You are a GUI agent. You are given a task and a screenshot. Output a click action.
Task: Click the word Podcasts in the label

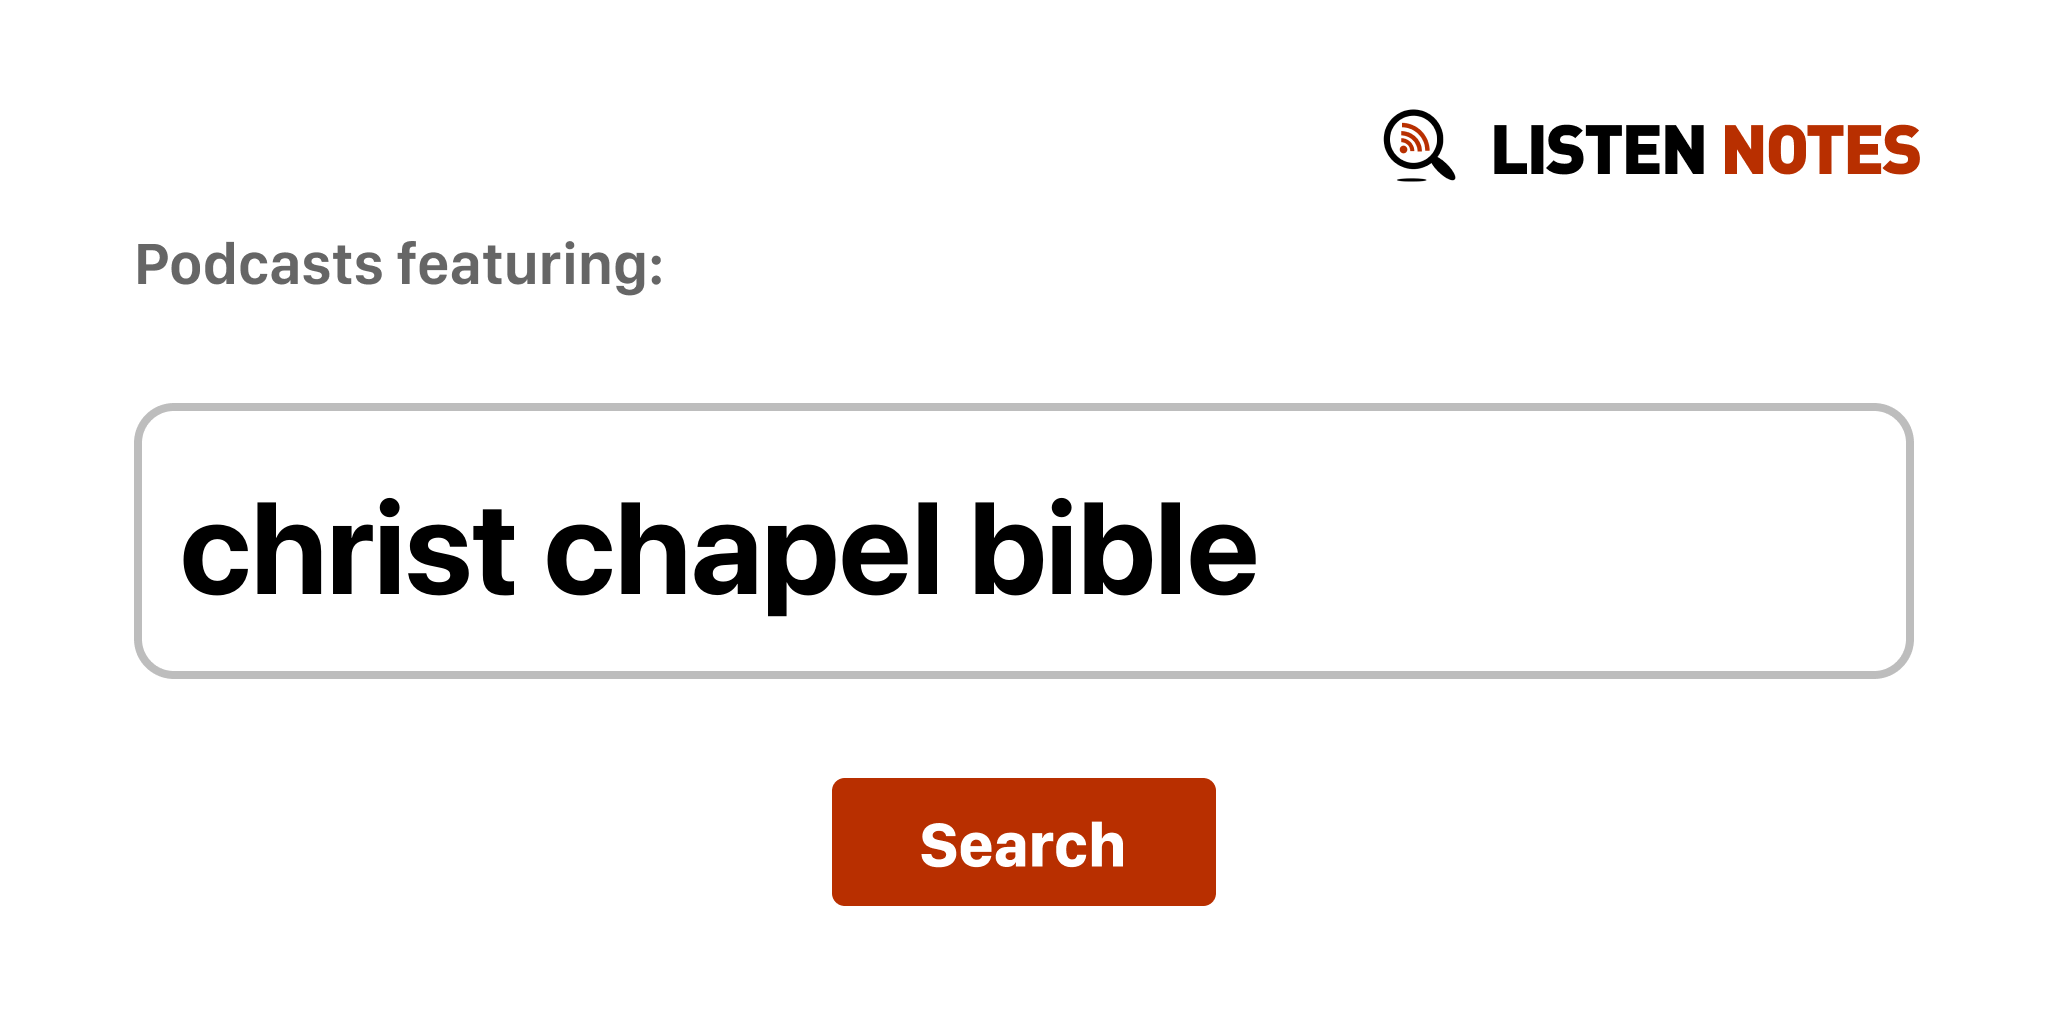[259, 265]
